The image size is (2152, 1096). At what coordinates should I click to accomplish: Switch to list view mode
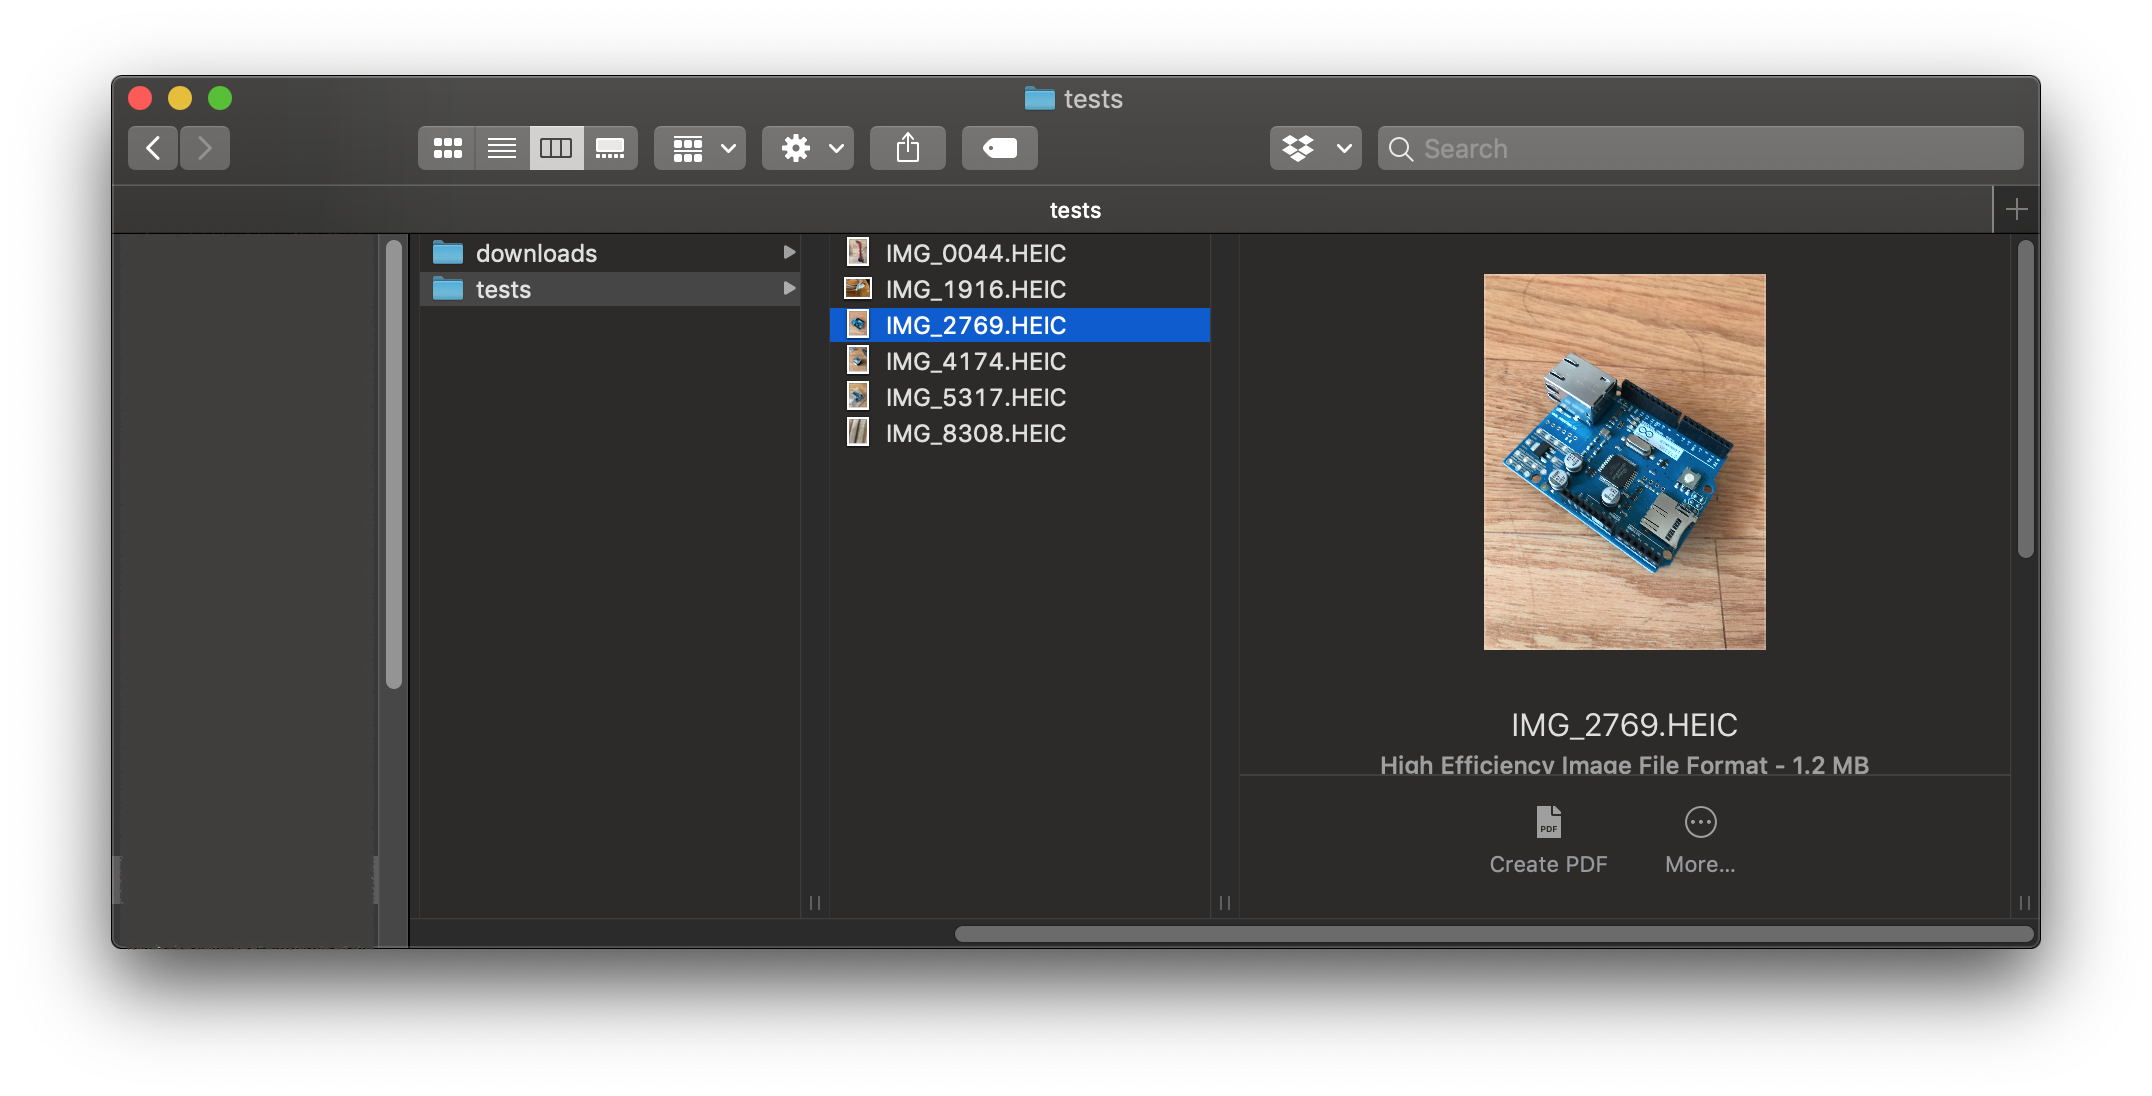click(x=502, y=148)
